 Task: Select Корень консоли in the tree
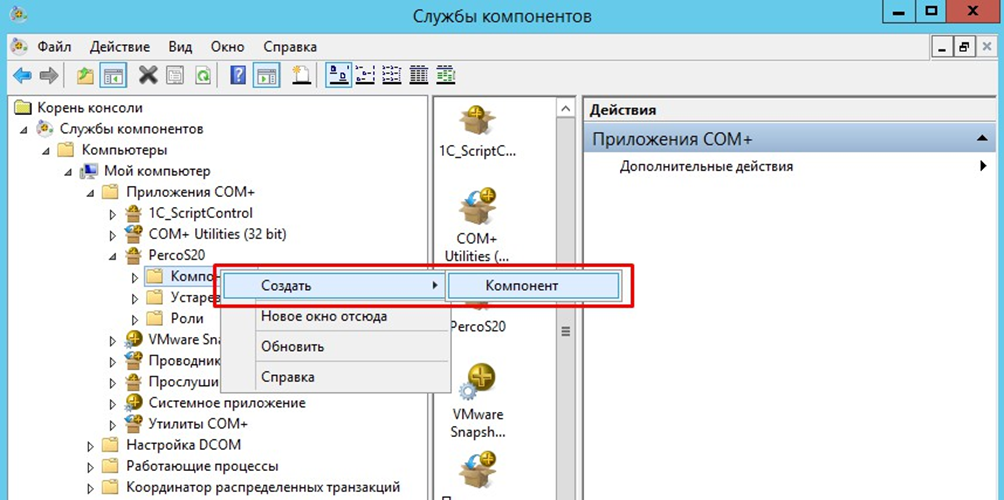click(x=90, y=108)
